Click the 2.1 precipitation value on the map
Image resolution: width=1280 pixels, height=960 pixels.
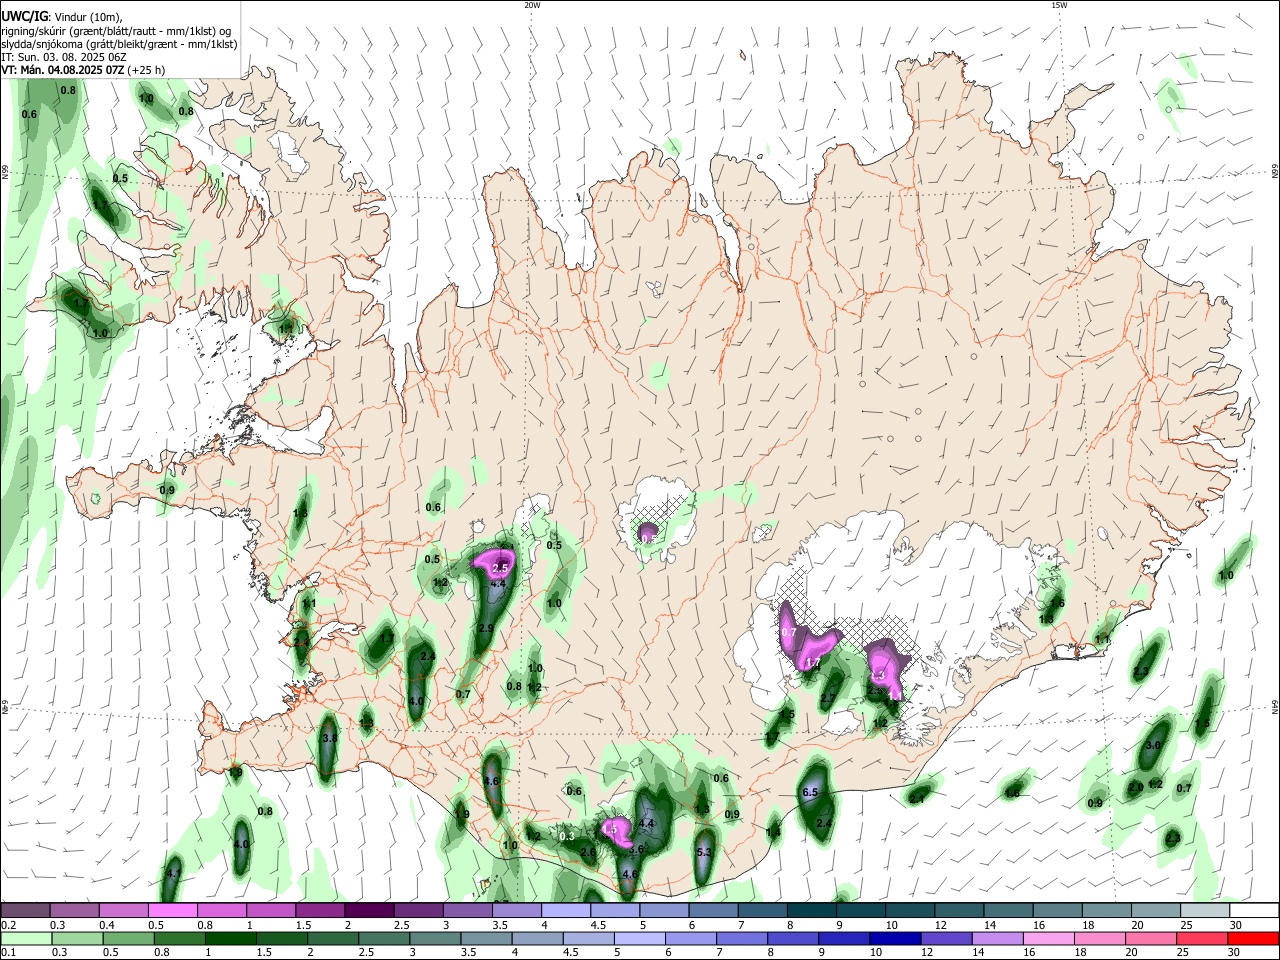click(916, 798)
